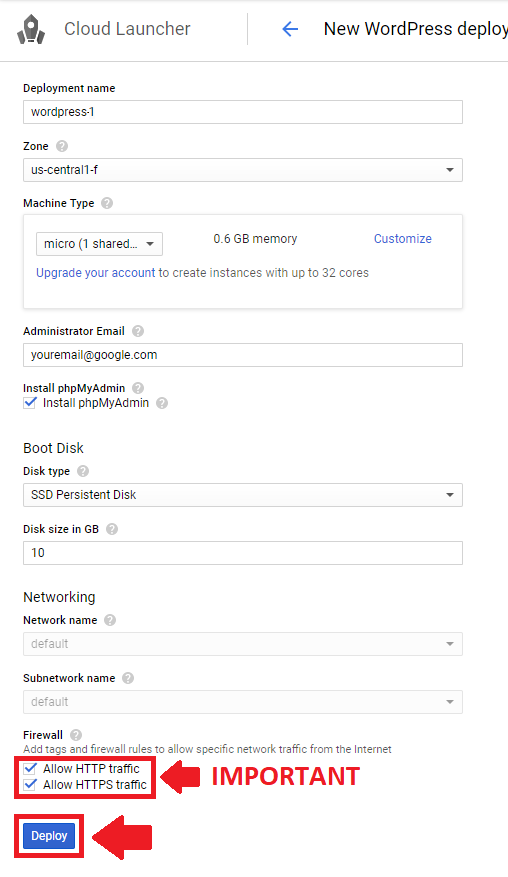Image resolution: width=508 pixels, height=877 pixels.
Task: Click the Deployment name field wordpress-1
Action: point(243,112)
